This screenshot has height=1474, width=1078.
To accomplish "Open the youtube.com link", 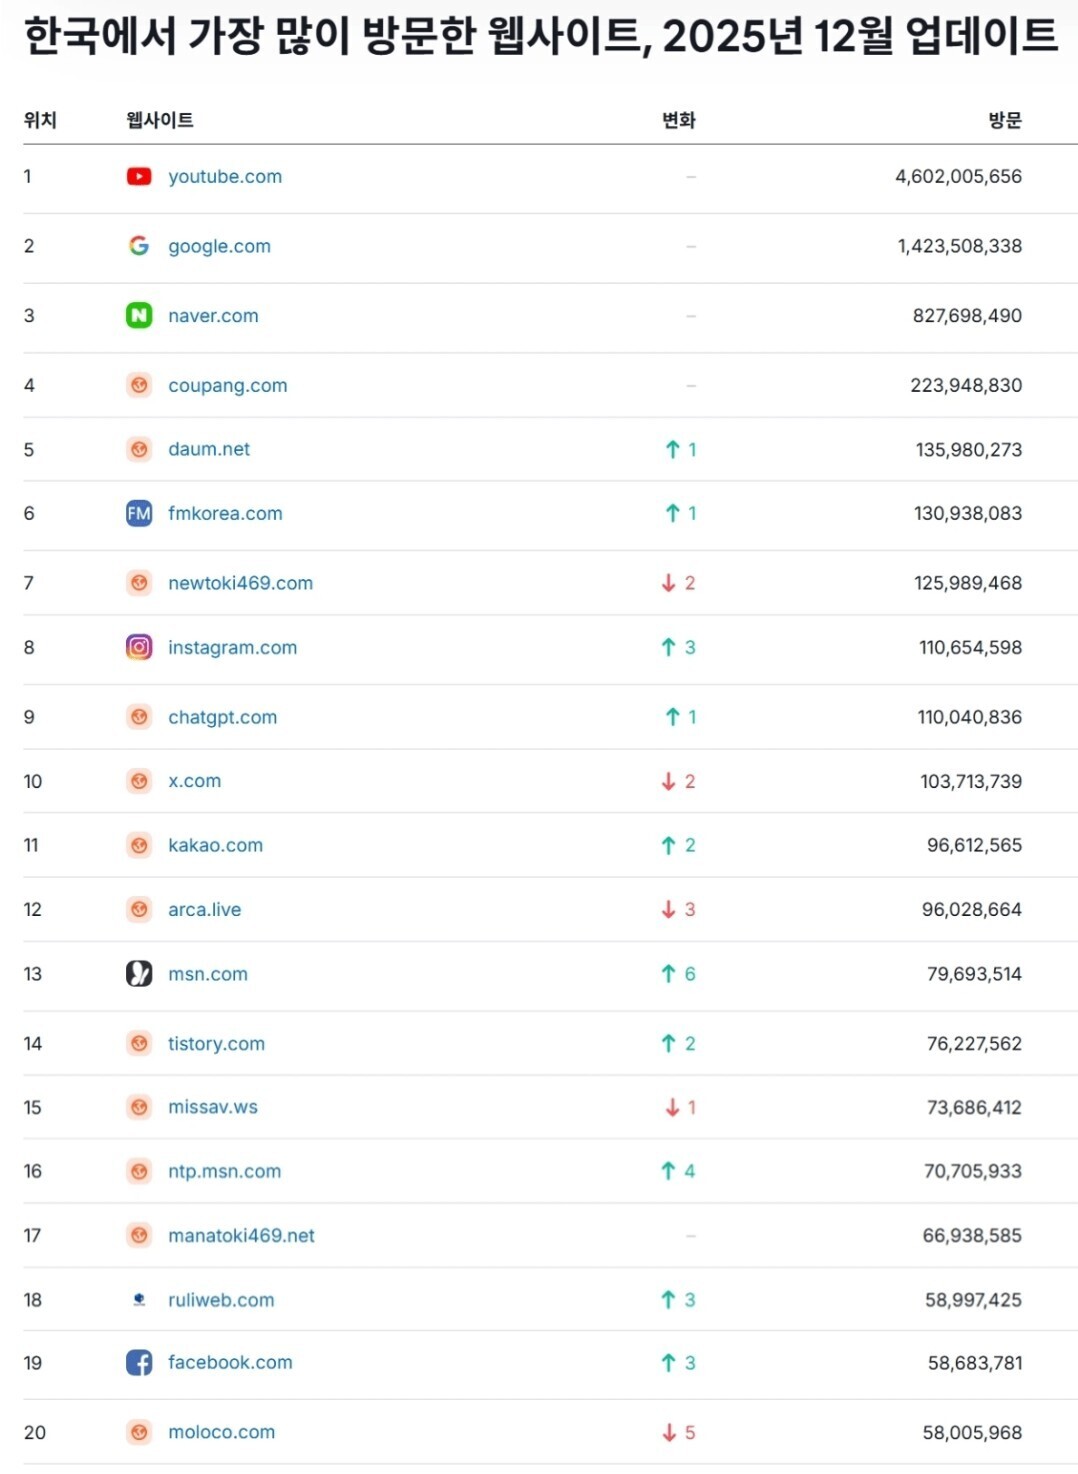I will click(x=225, y=177).
